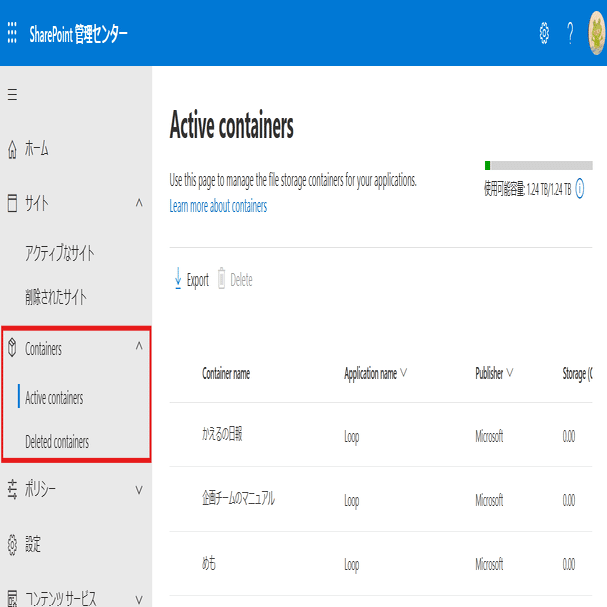Expand the ポリシー section chevron
Viewport: 607px width, 607px height.
pyautogui.click(x=138, y=490)
